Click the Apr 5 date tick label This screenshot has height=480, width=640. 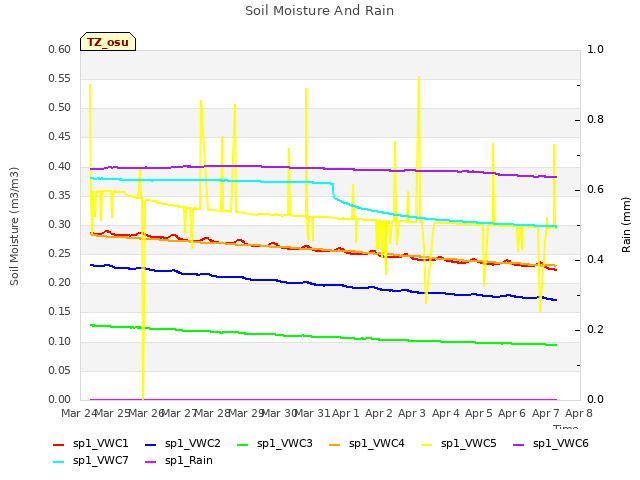click(x=478, y=413)
